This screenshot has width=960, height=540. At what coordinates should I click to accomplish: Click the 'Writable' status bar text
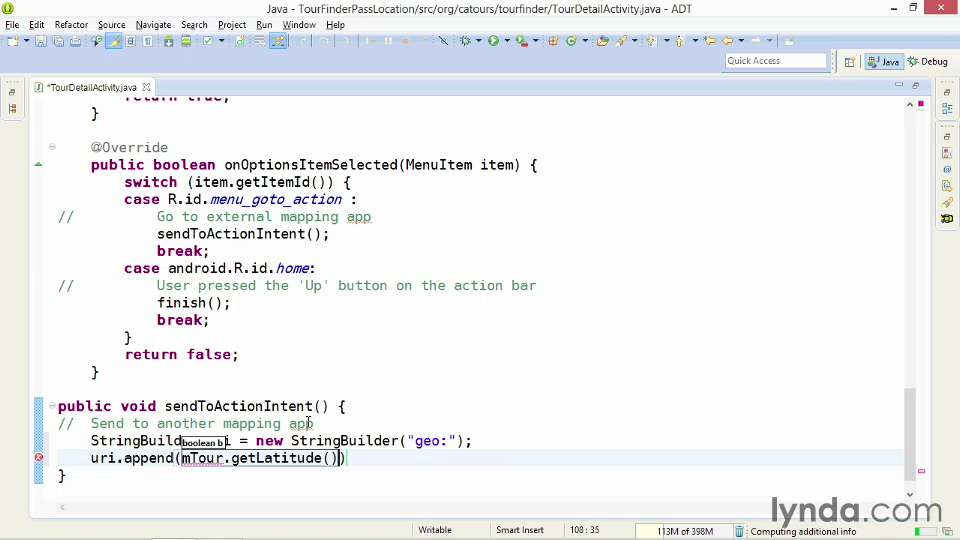pos(435,530)
